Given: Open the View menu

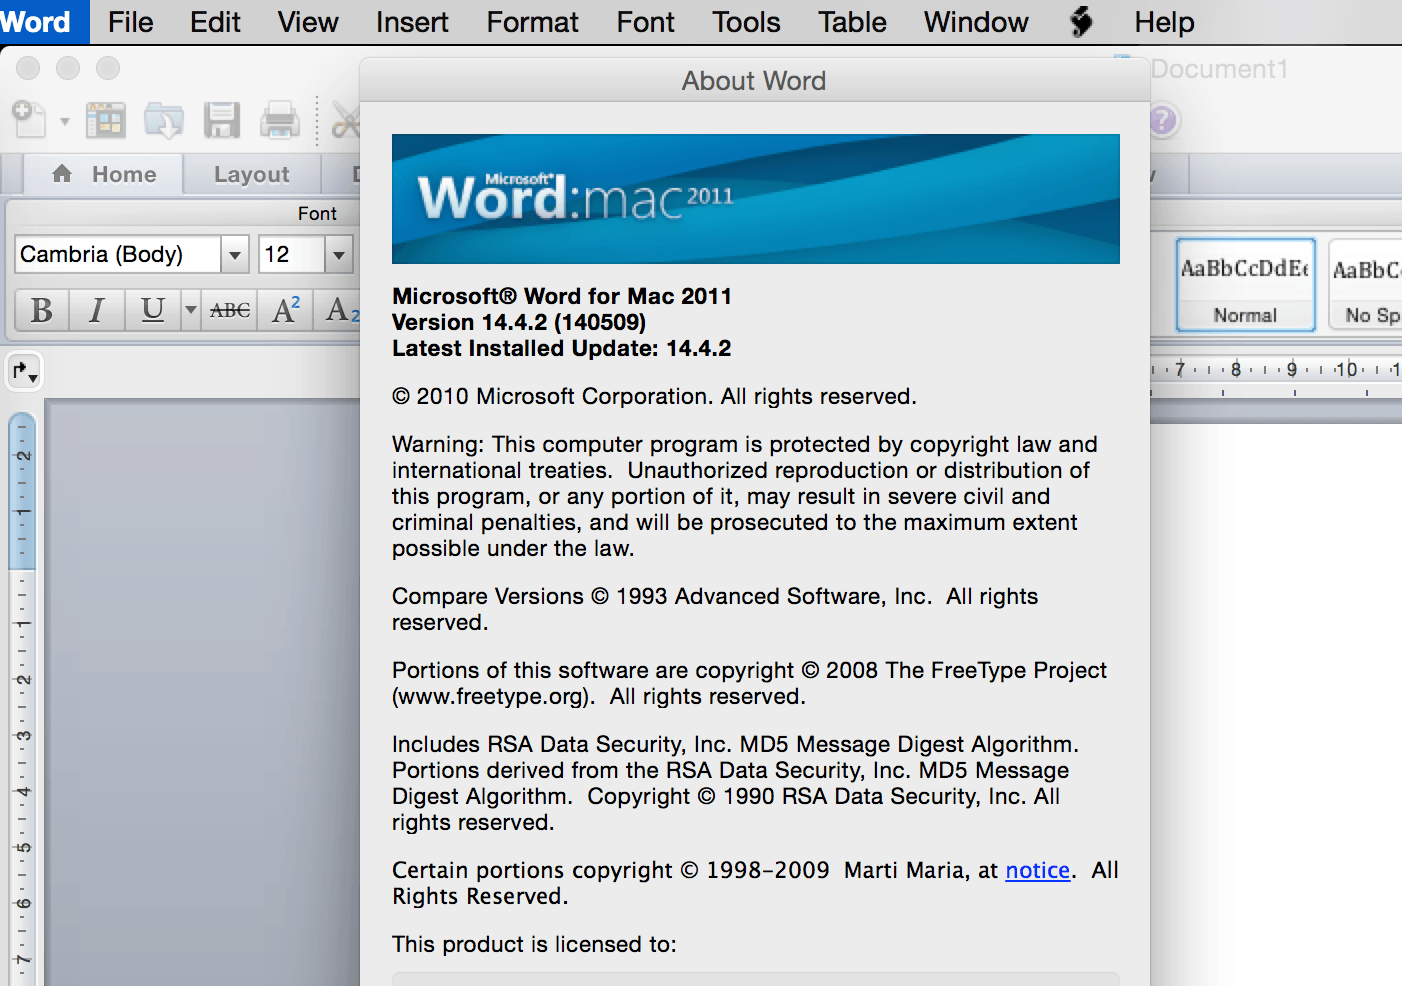Looking at the screenshot, I should (308, 22).
